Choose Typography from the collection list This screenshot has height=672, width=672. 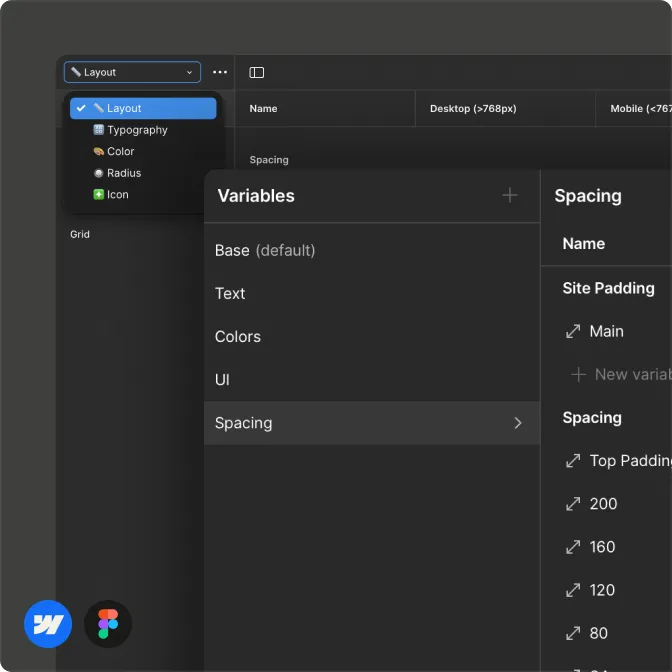[x=137, y=130]
